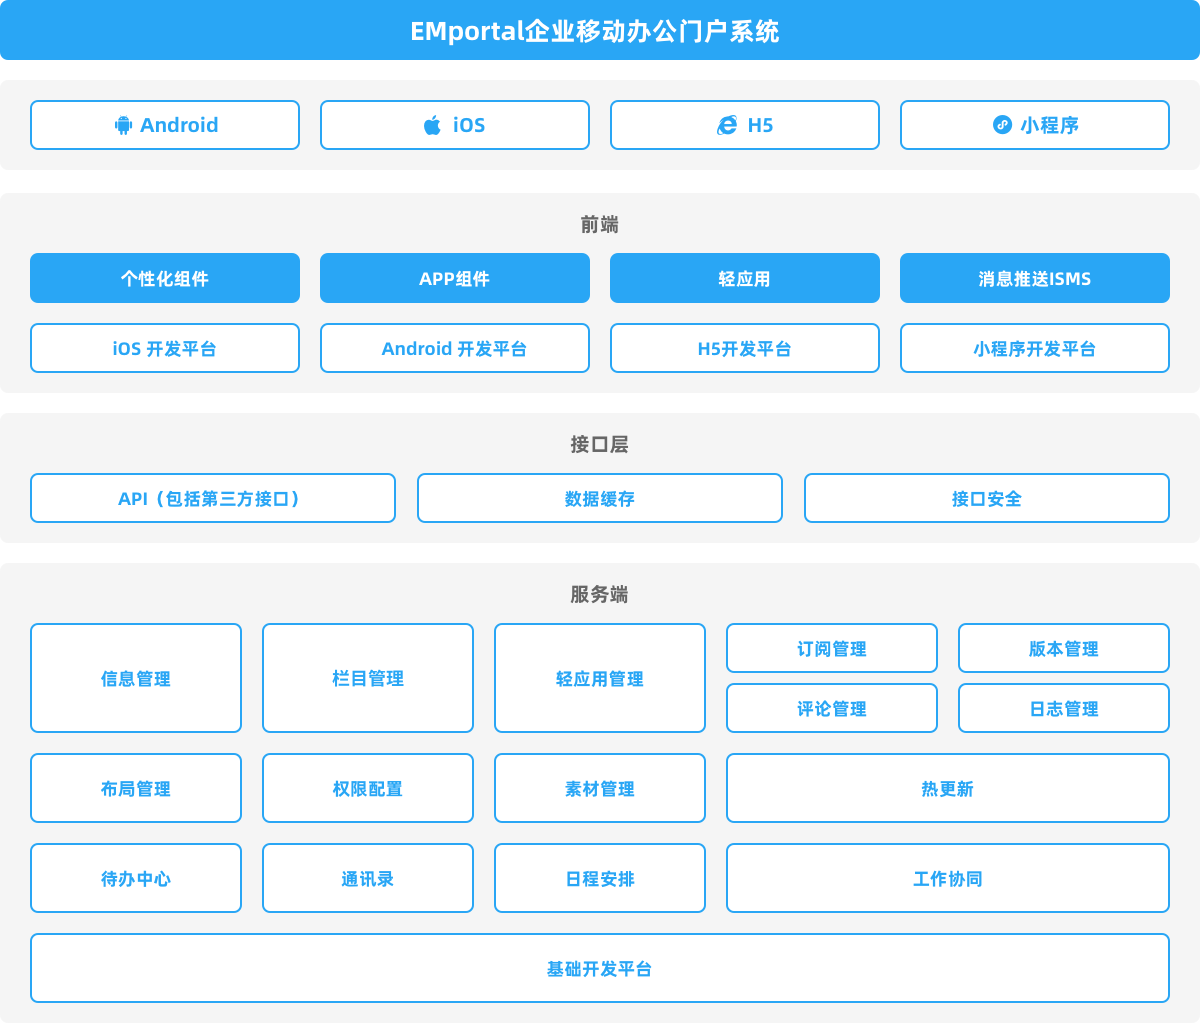Open 轻应用管理 module
The image size is (1200, 1023).
[600, 678]
